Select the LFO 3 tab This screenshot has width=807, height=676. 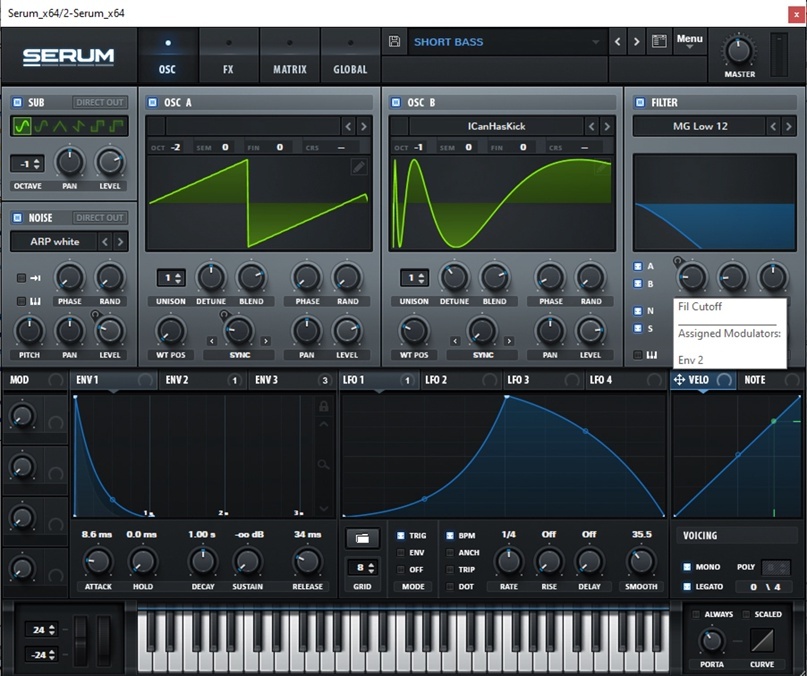[543, 380]
